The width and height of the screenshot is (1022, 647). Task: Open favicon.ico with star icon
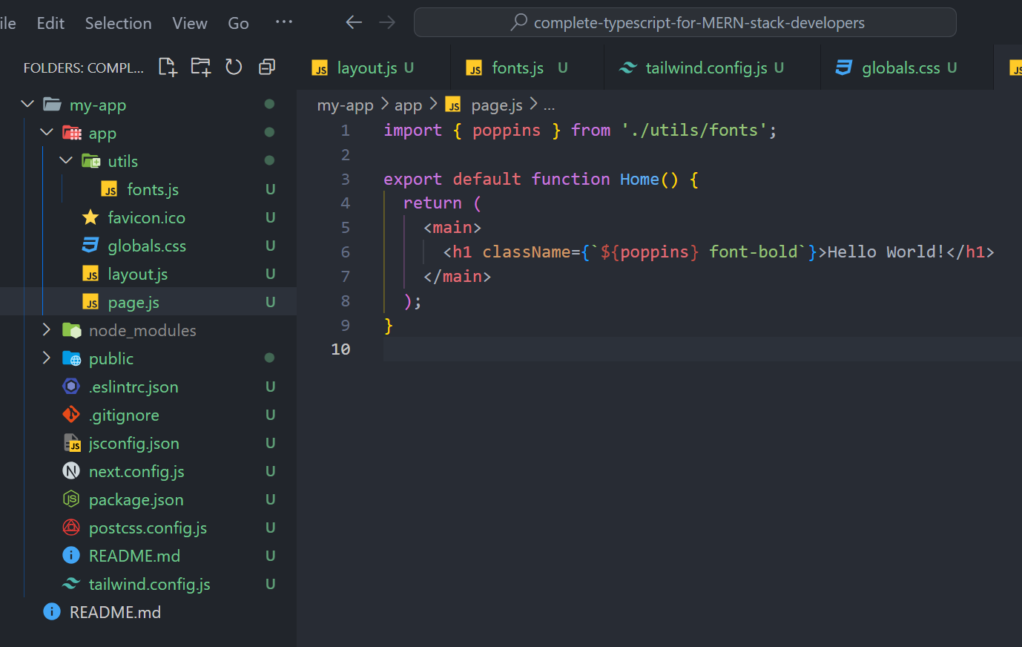click(146, 217)
